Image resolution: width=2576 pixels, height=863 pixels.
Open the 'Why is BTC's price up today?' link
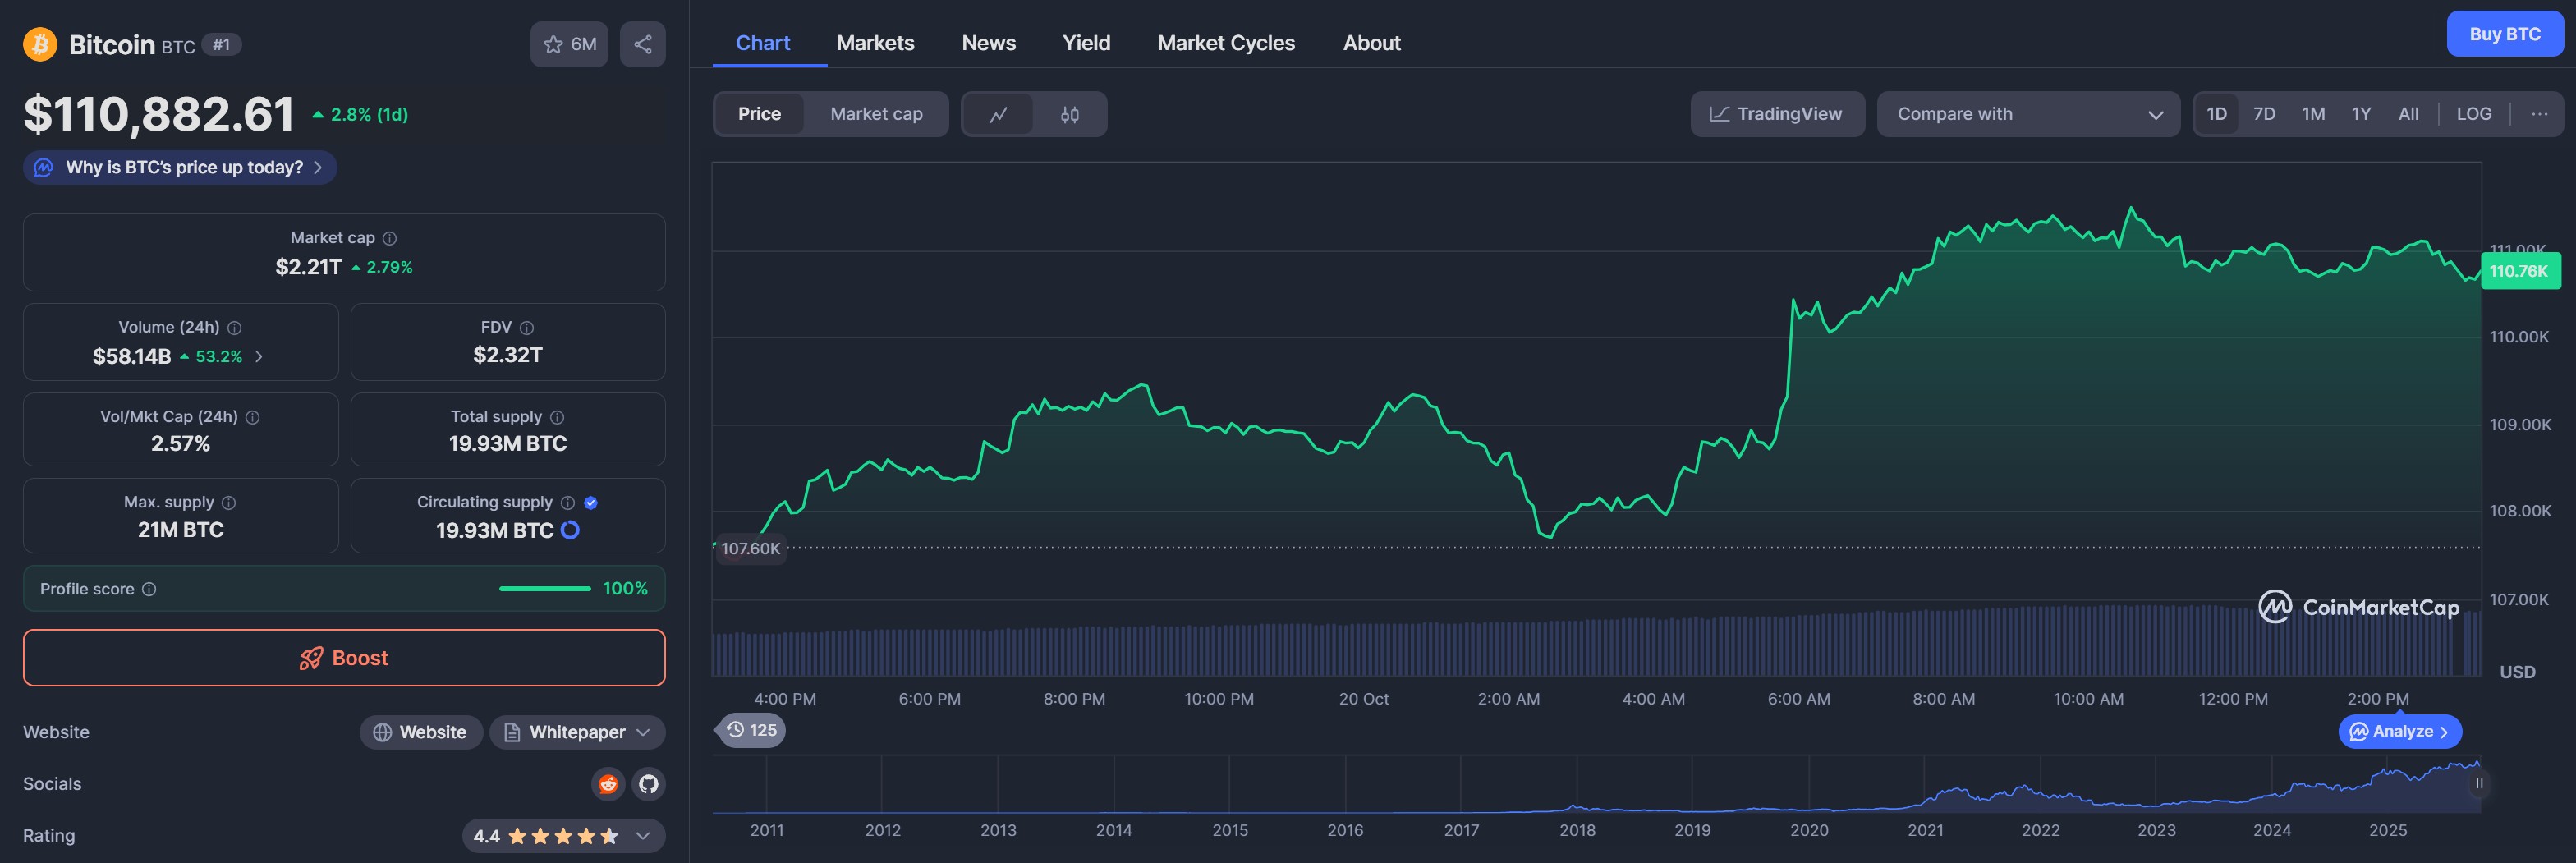click(178, 167)
